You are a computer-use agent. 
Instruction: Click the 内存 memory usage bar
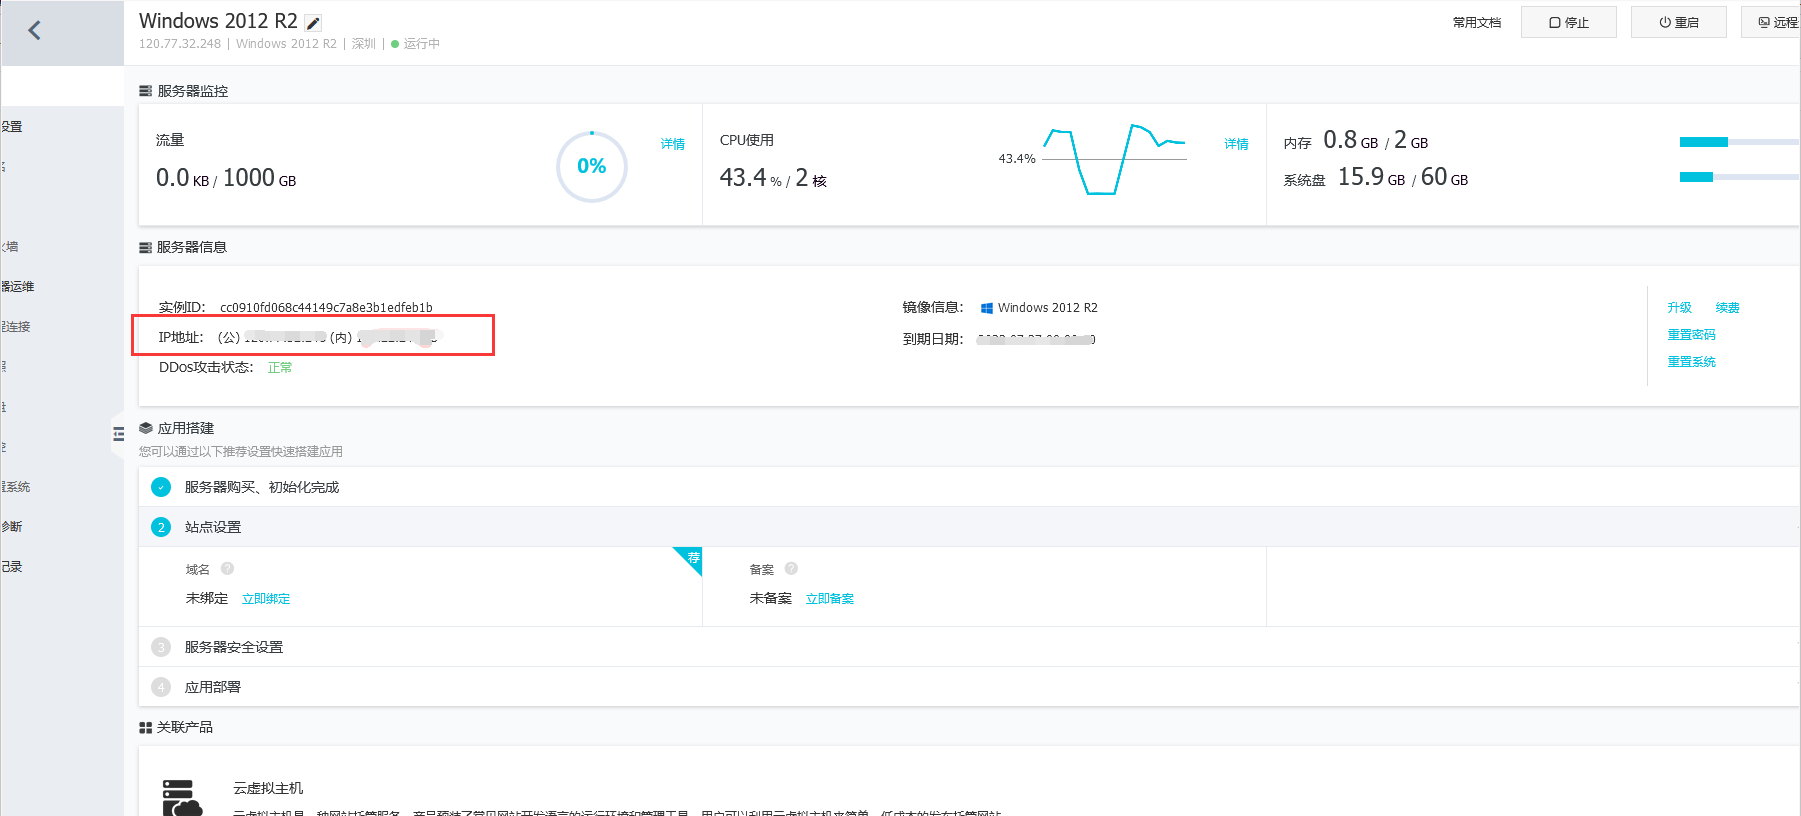pyautogui.click(x=1739, y=142)
